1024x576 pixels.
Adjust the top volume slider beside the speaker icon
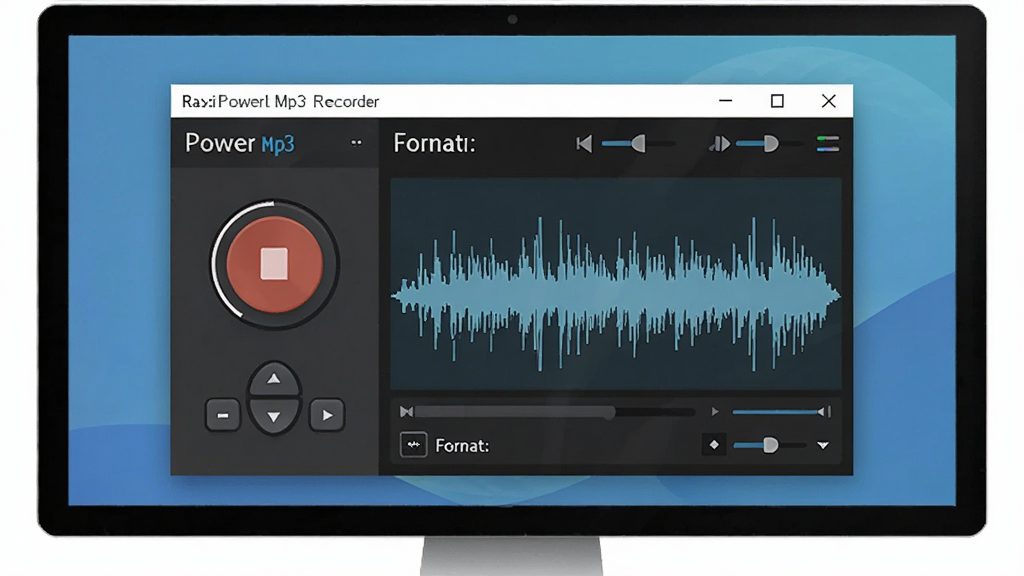tap(771, 143)
